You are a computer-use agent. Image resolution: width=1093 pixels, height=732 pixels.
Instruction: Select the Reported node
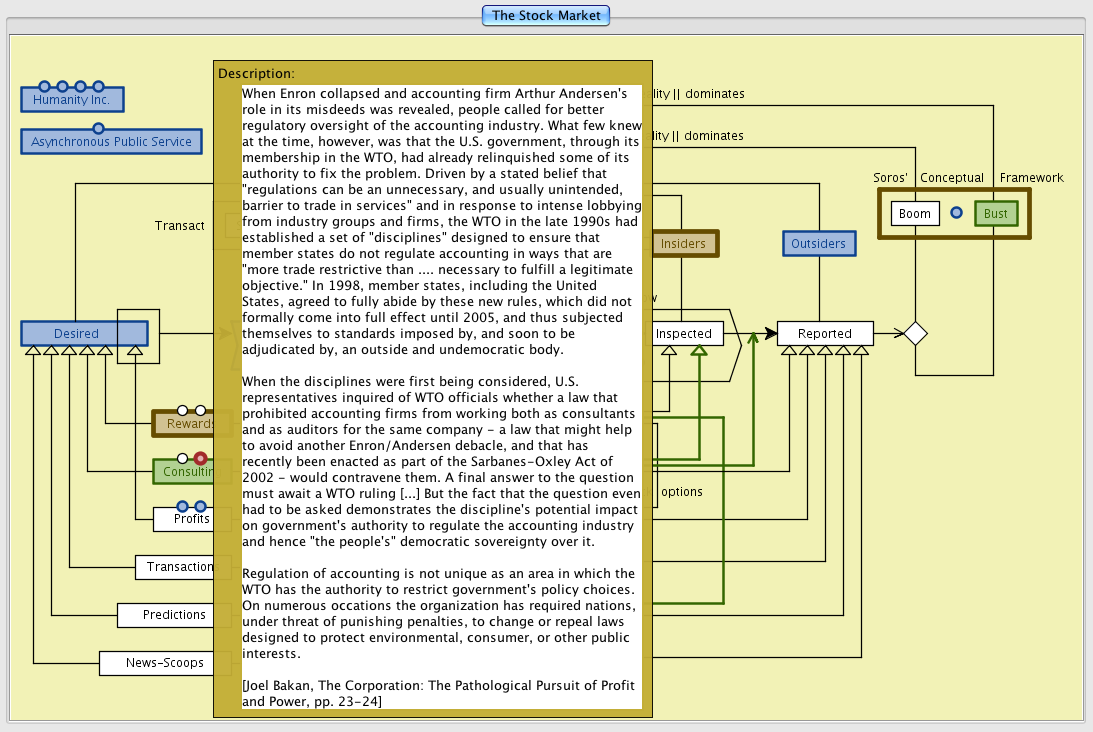pos(824,334)
